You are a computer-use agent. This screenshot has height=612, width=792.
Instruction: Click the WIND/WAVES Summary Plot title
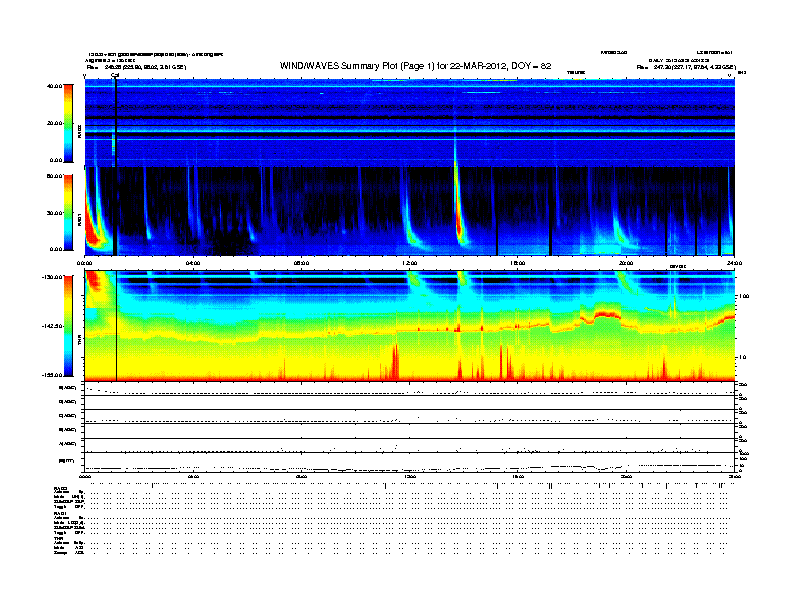click(x=415, y=66)
